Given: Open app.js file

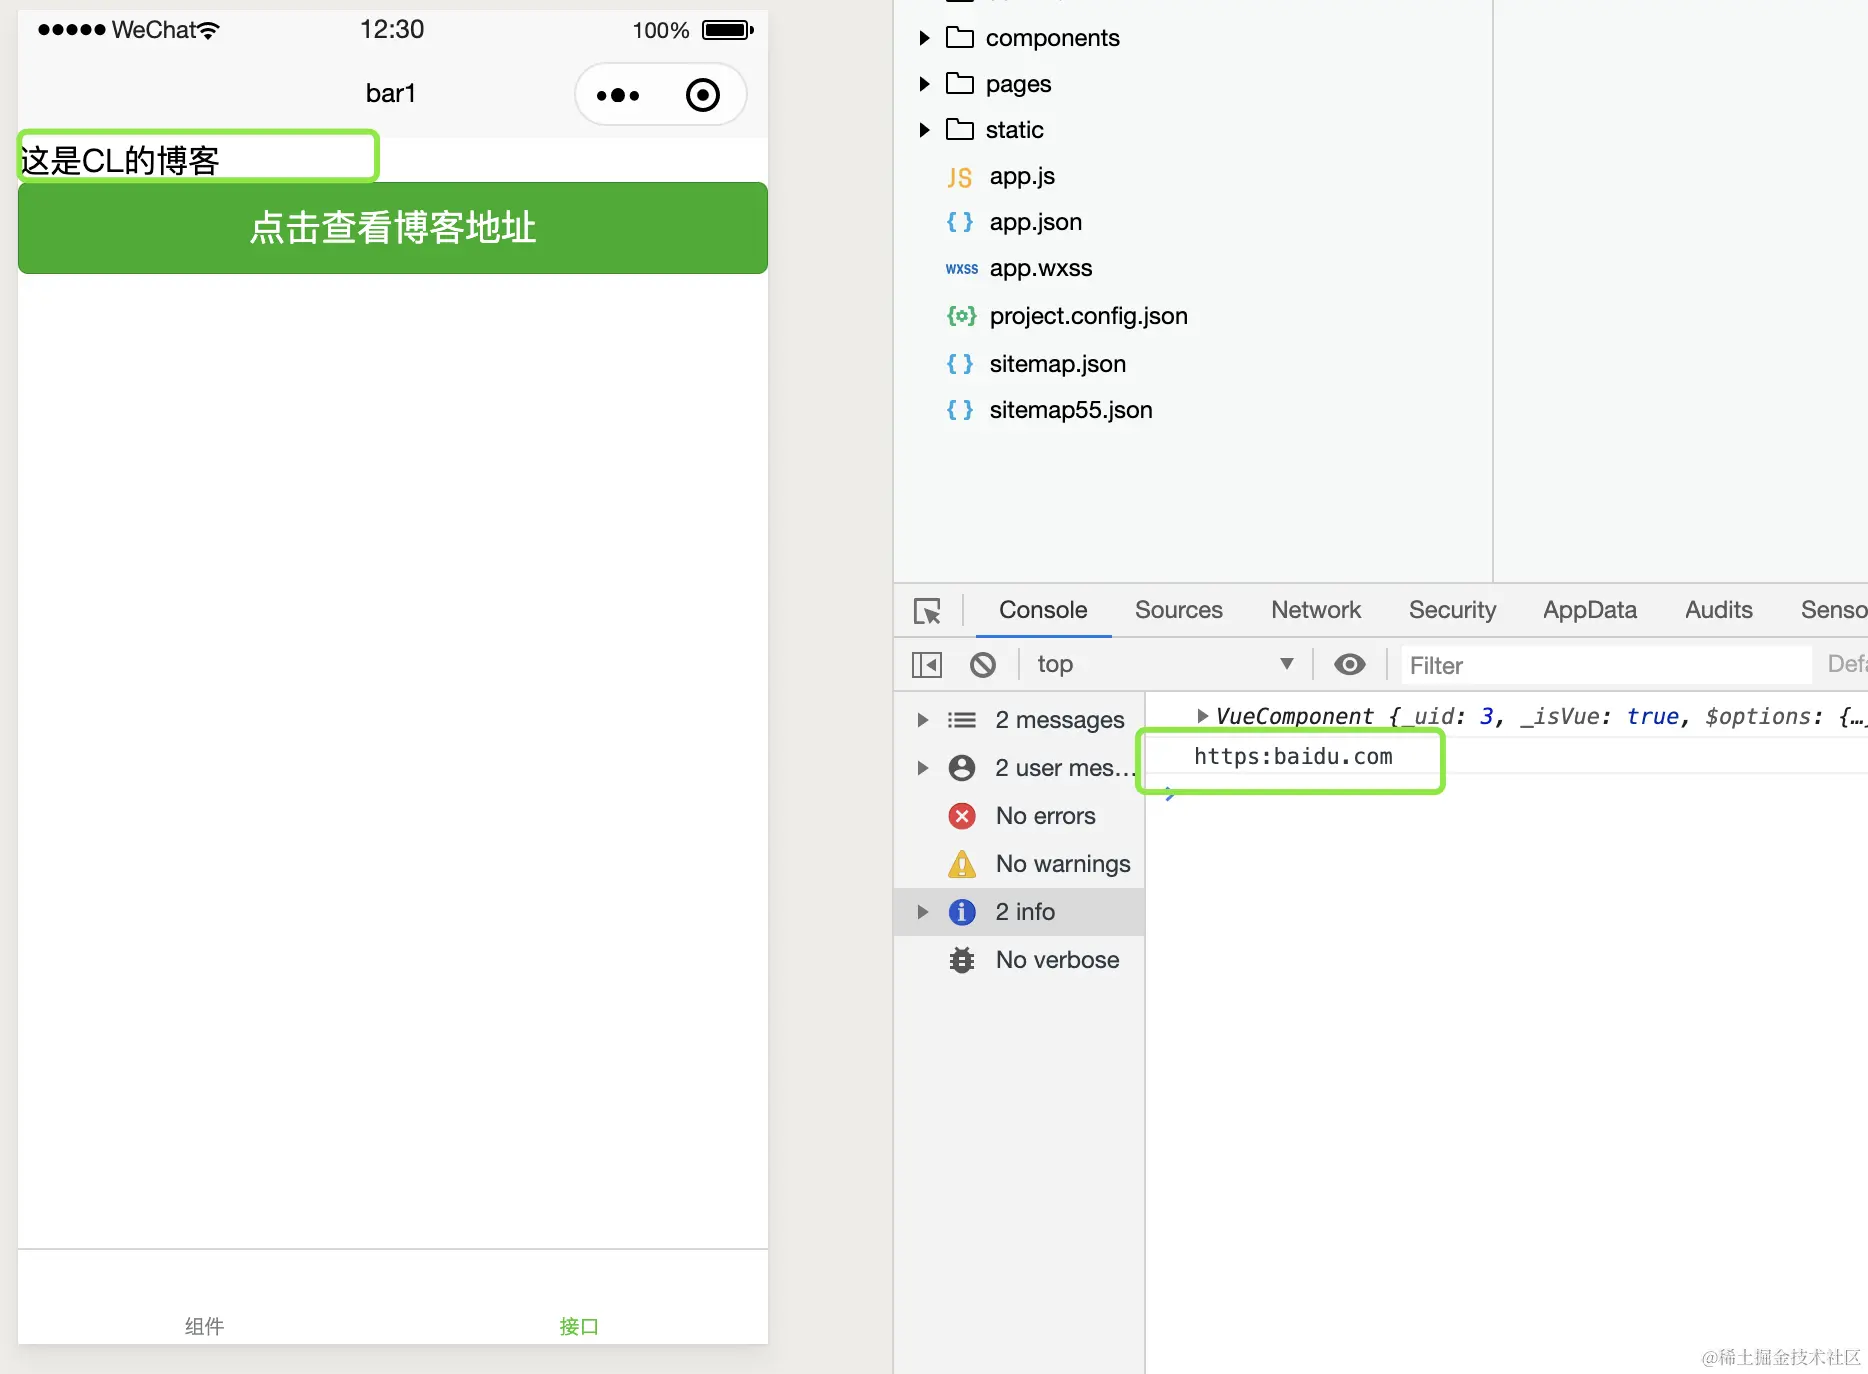Looking at the screenshot, I should [x=1022, y=177].
